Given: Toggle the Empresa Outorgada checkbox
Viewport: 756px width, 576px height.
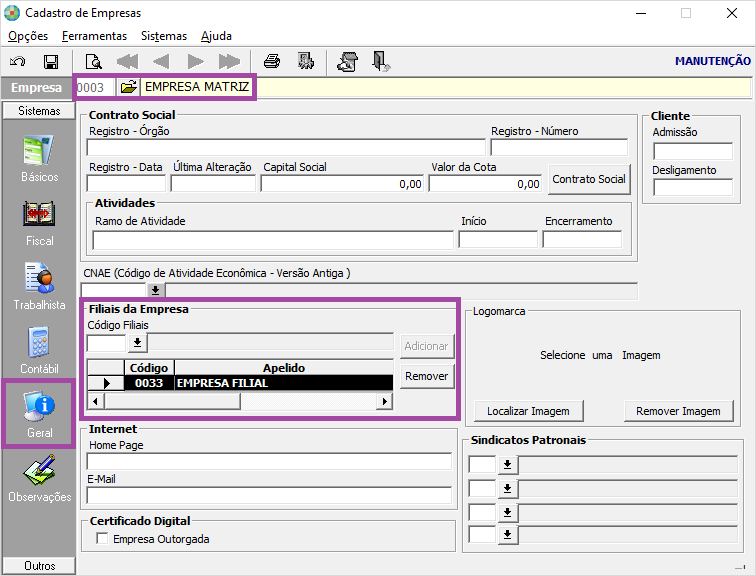Looking at the screenshot, I should click(x=102, y=538).
